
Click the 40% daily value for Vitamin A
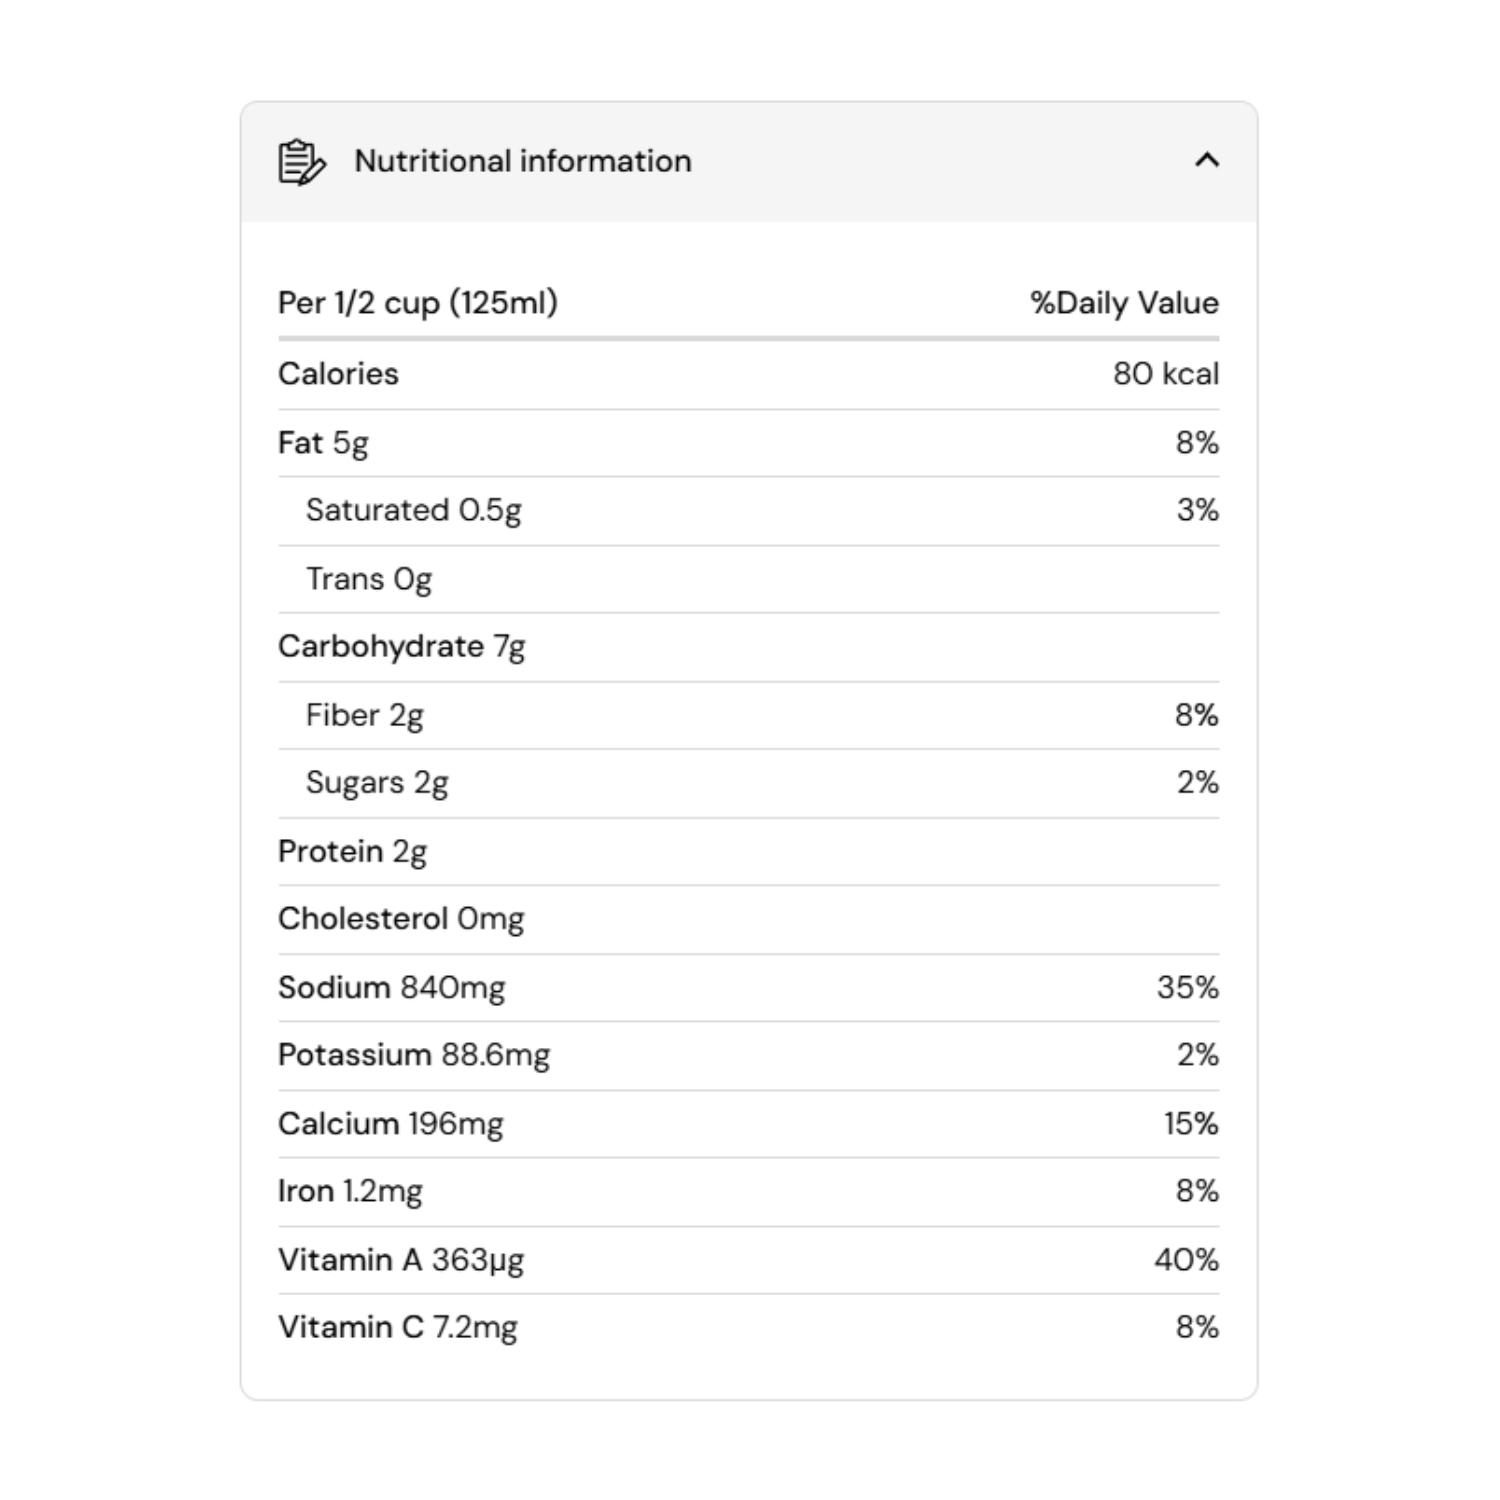pos(1186,1260)
